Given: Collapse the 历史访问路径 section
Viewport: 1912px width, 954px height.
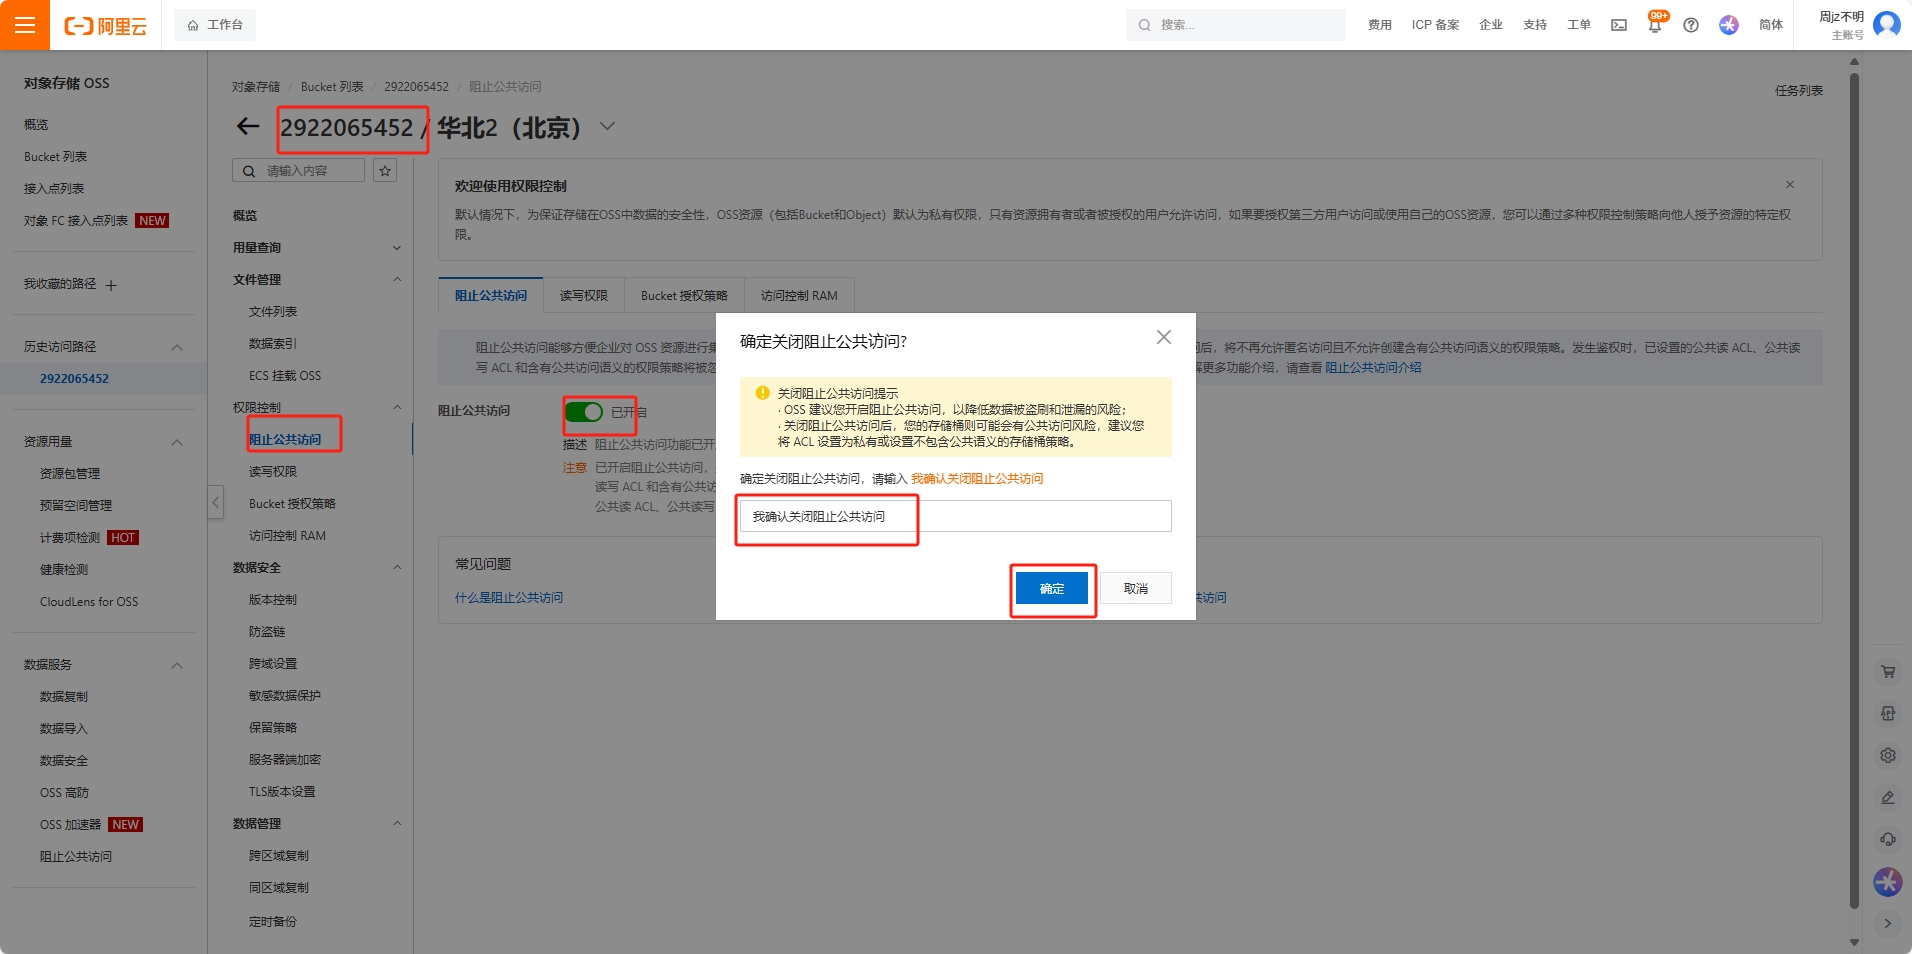Looking at the screenshot, I should pos(177,347).
